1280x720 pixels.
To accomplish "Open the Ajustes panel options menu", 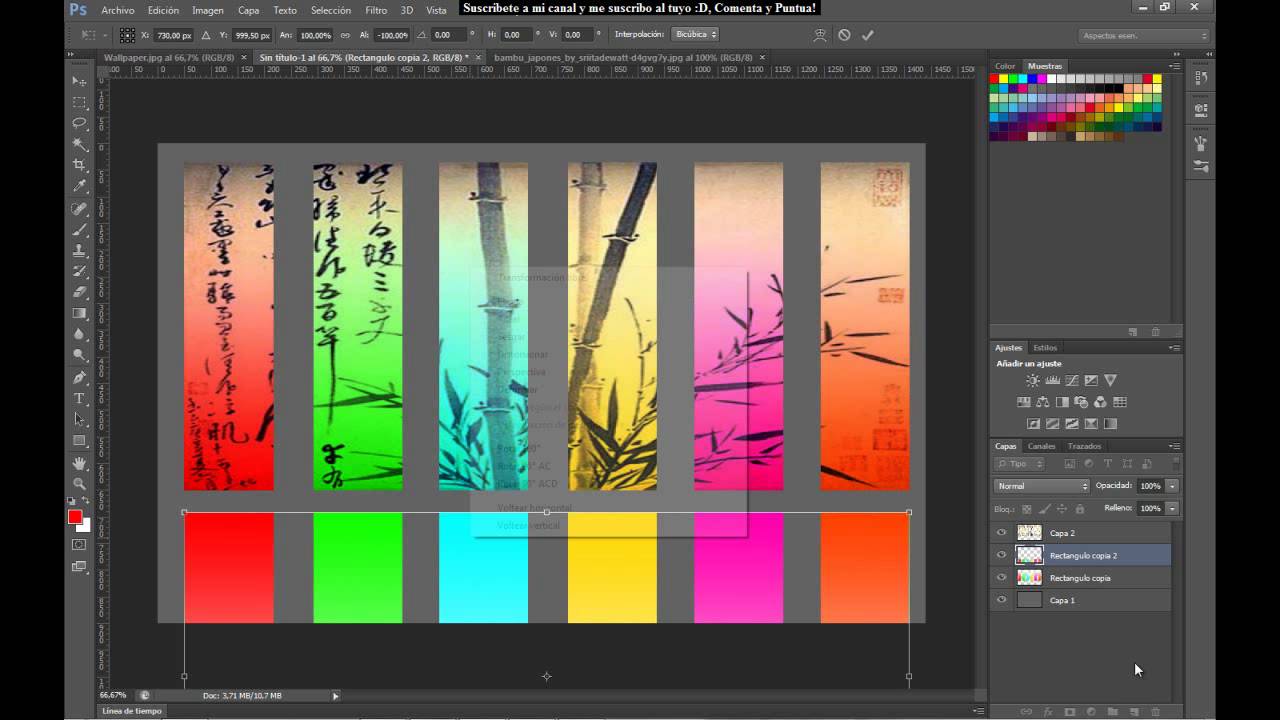I will point(1175,348).
